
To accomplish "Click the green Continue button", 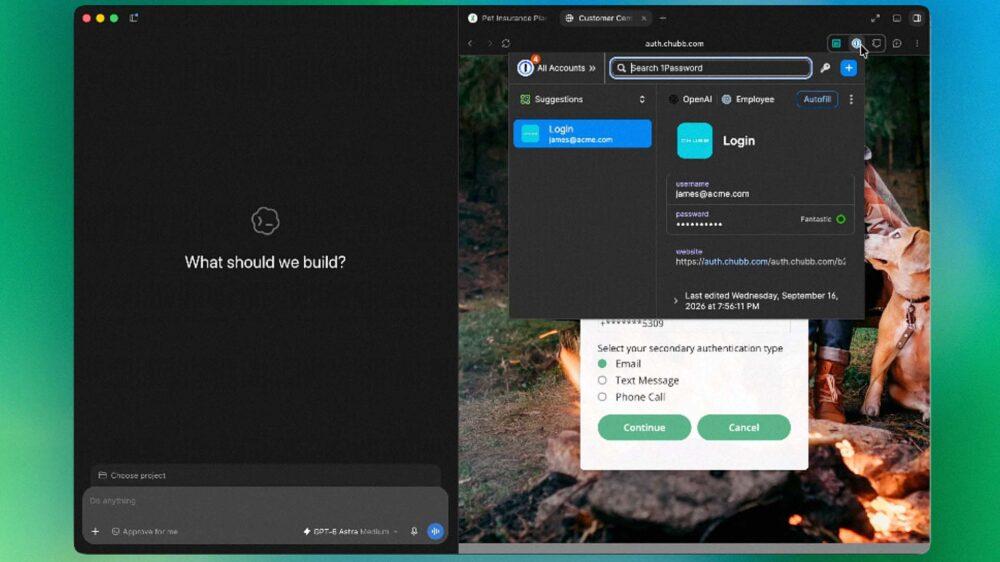I will coord(644,427).
